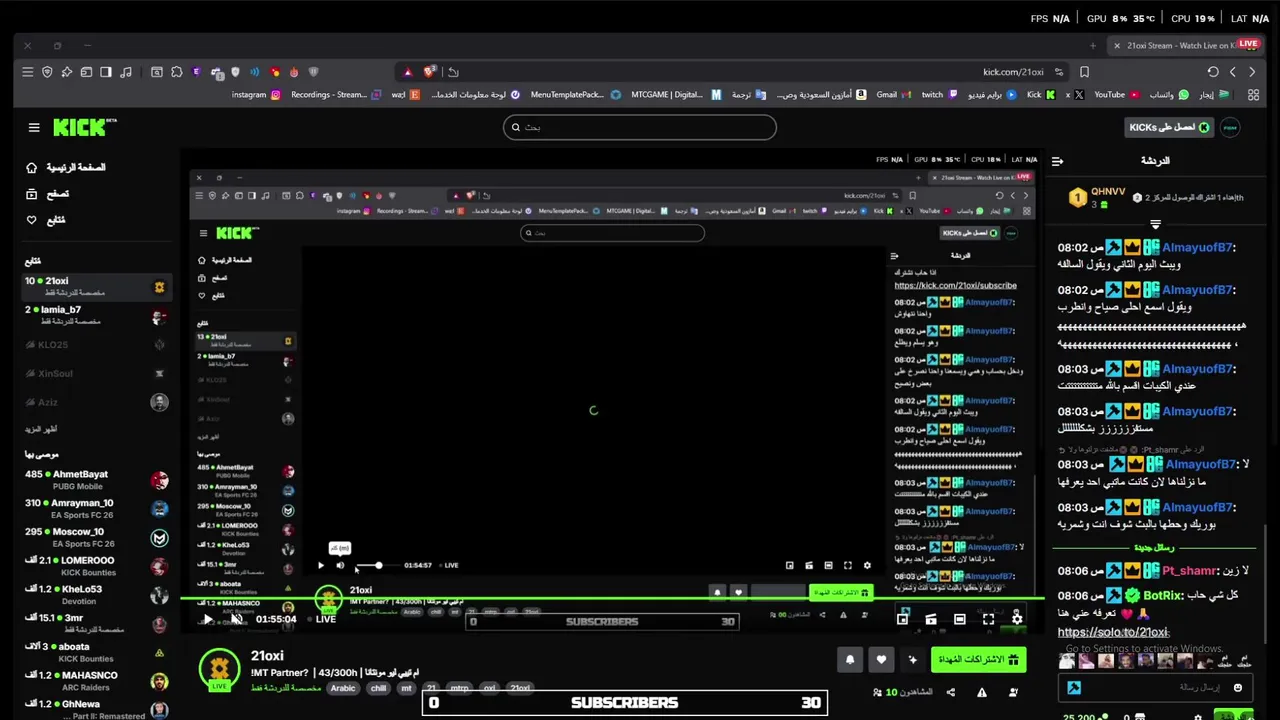Screen dimensions: 1280x720
Task: Click the heart follow button for 21oxi
Action: (x=881, y=659)
